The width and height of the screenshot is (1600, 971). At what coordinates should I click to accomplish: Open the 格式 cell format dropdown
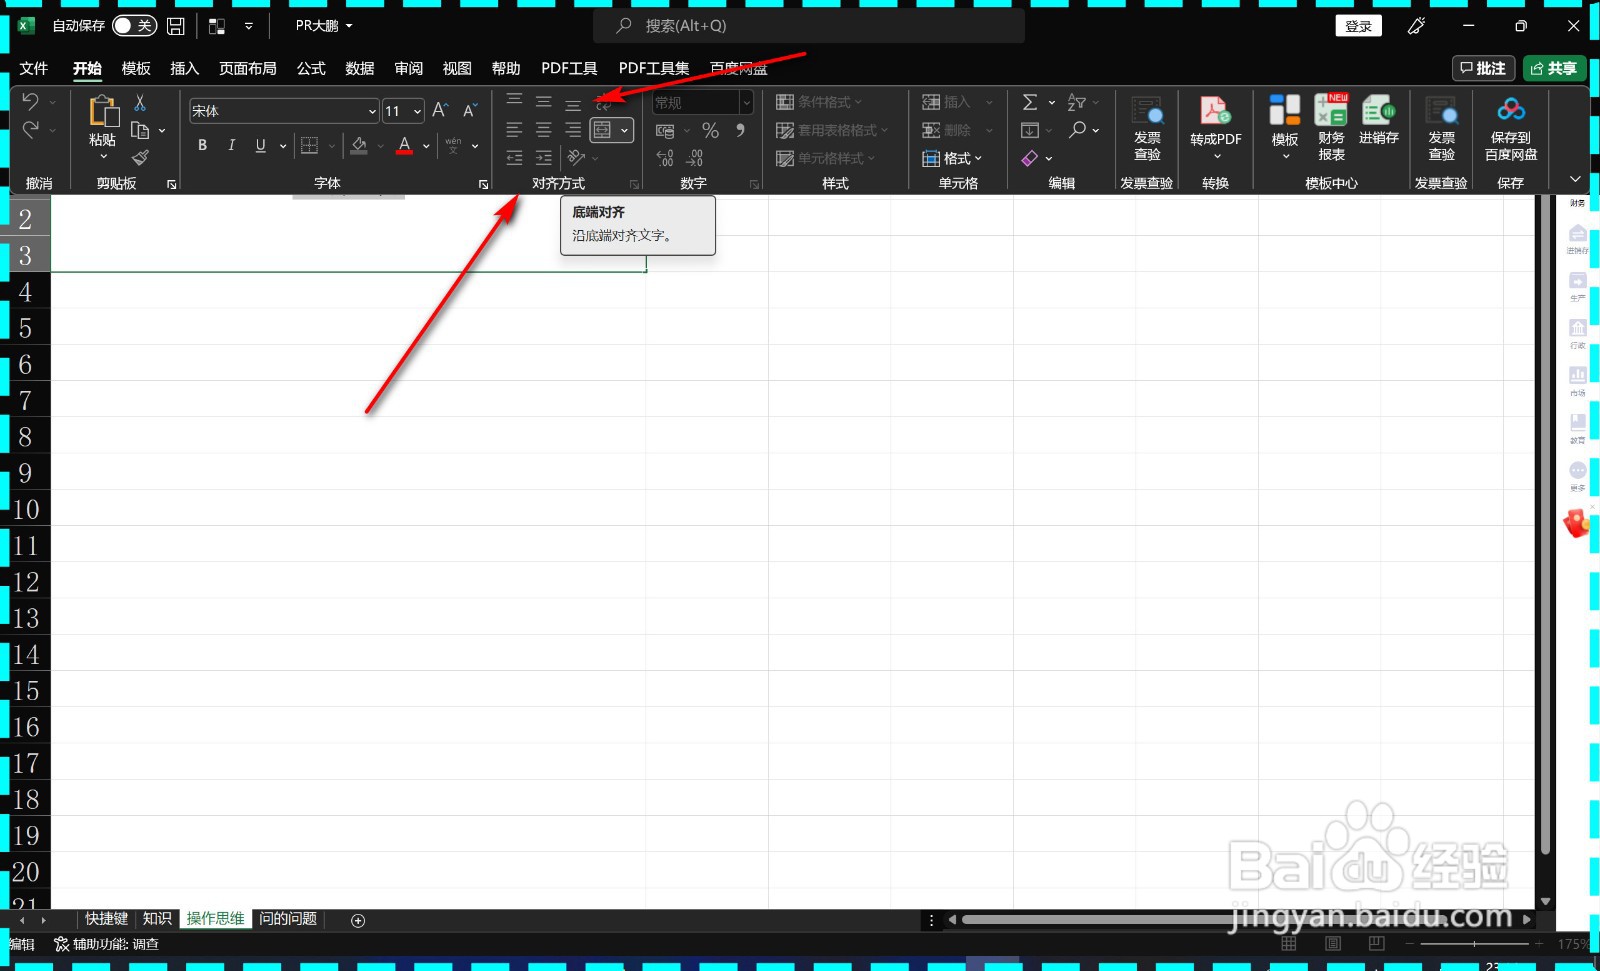[952, 158]
